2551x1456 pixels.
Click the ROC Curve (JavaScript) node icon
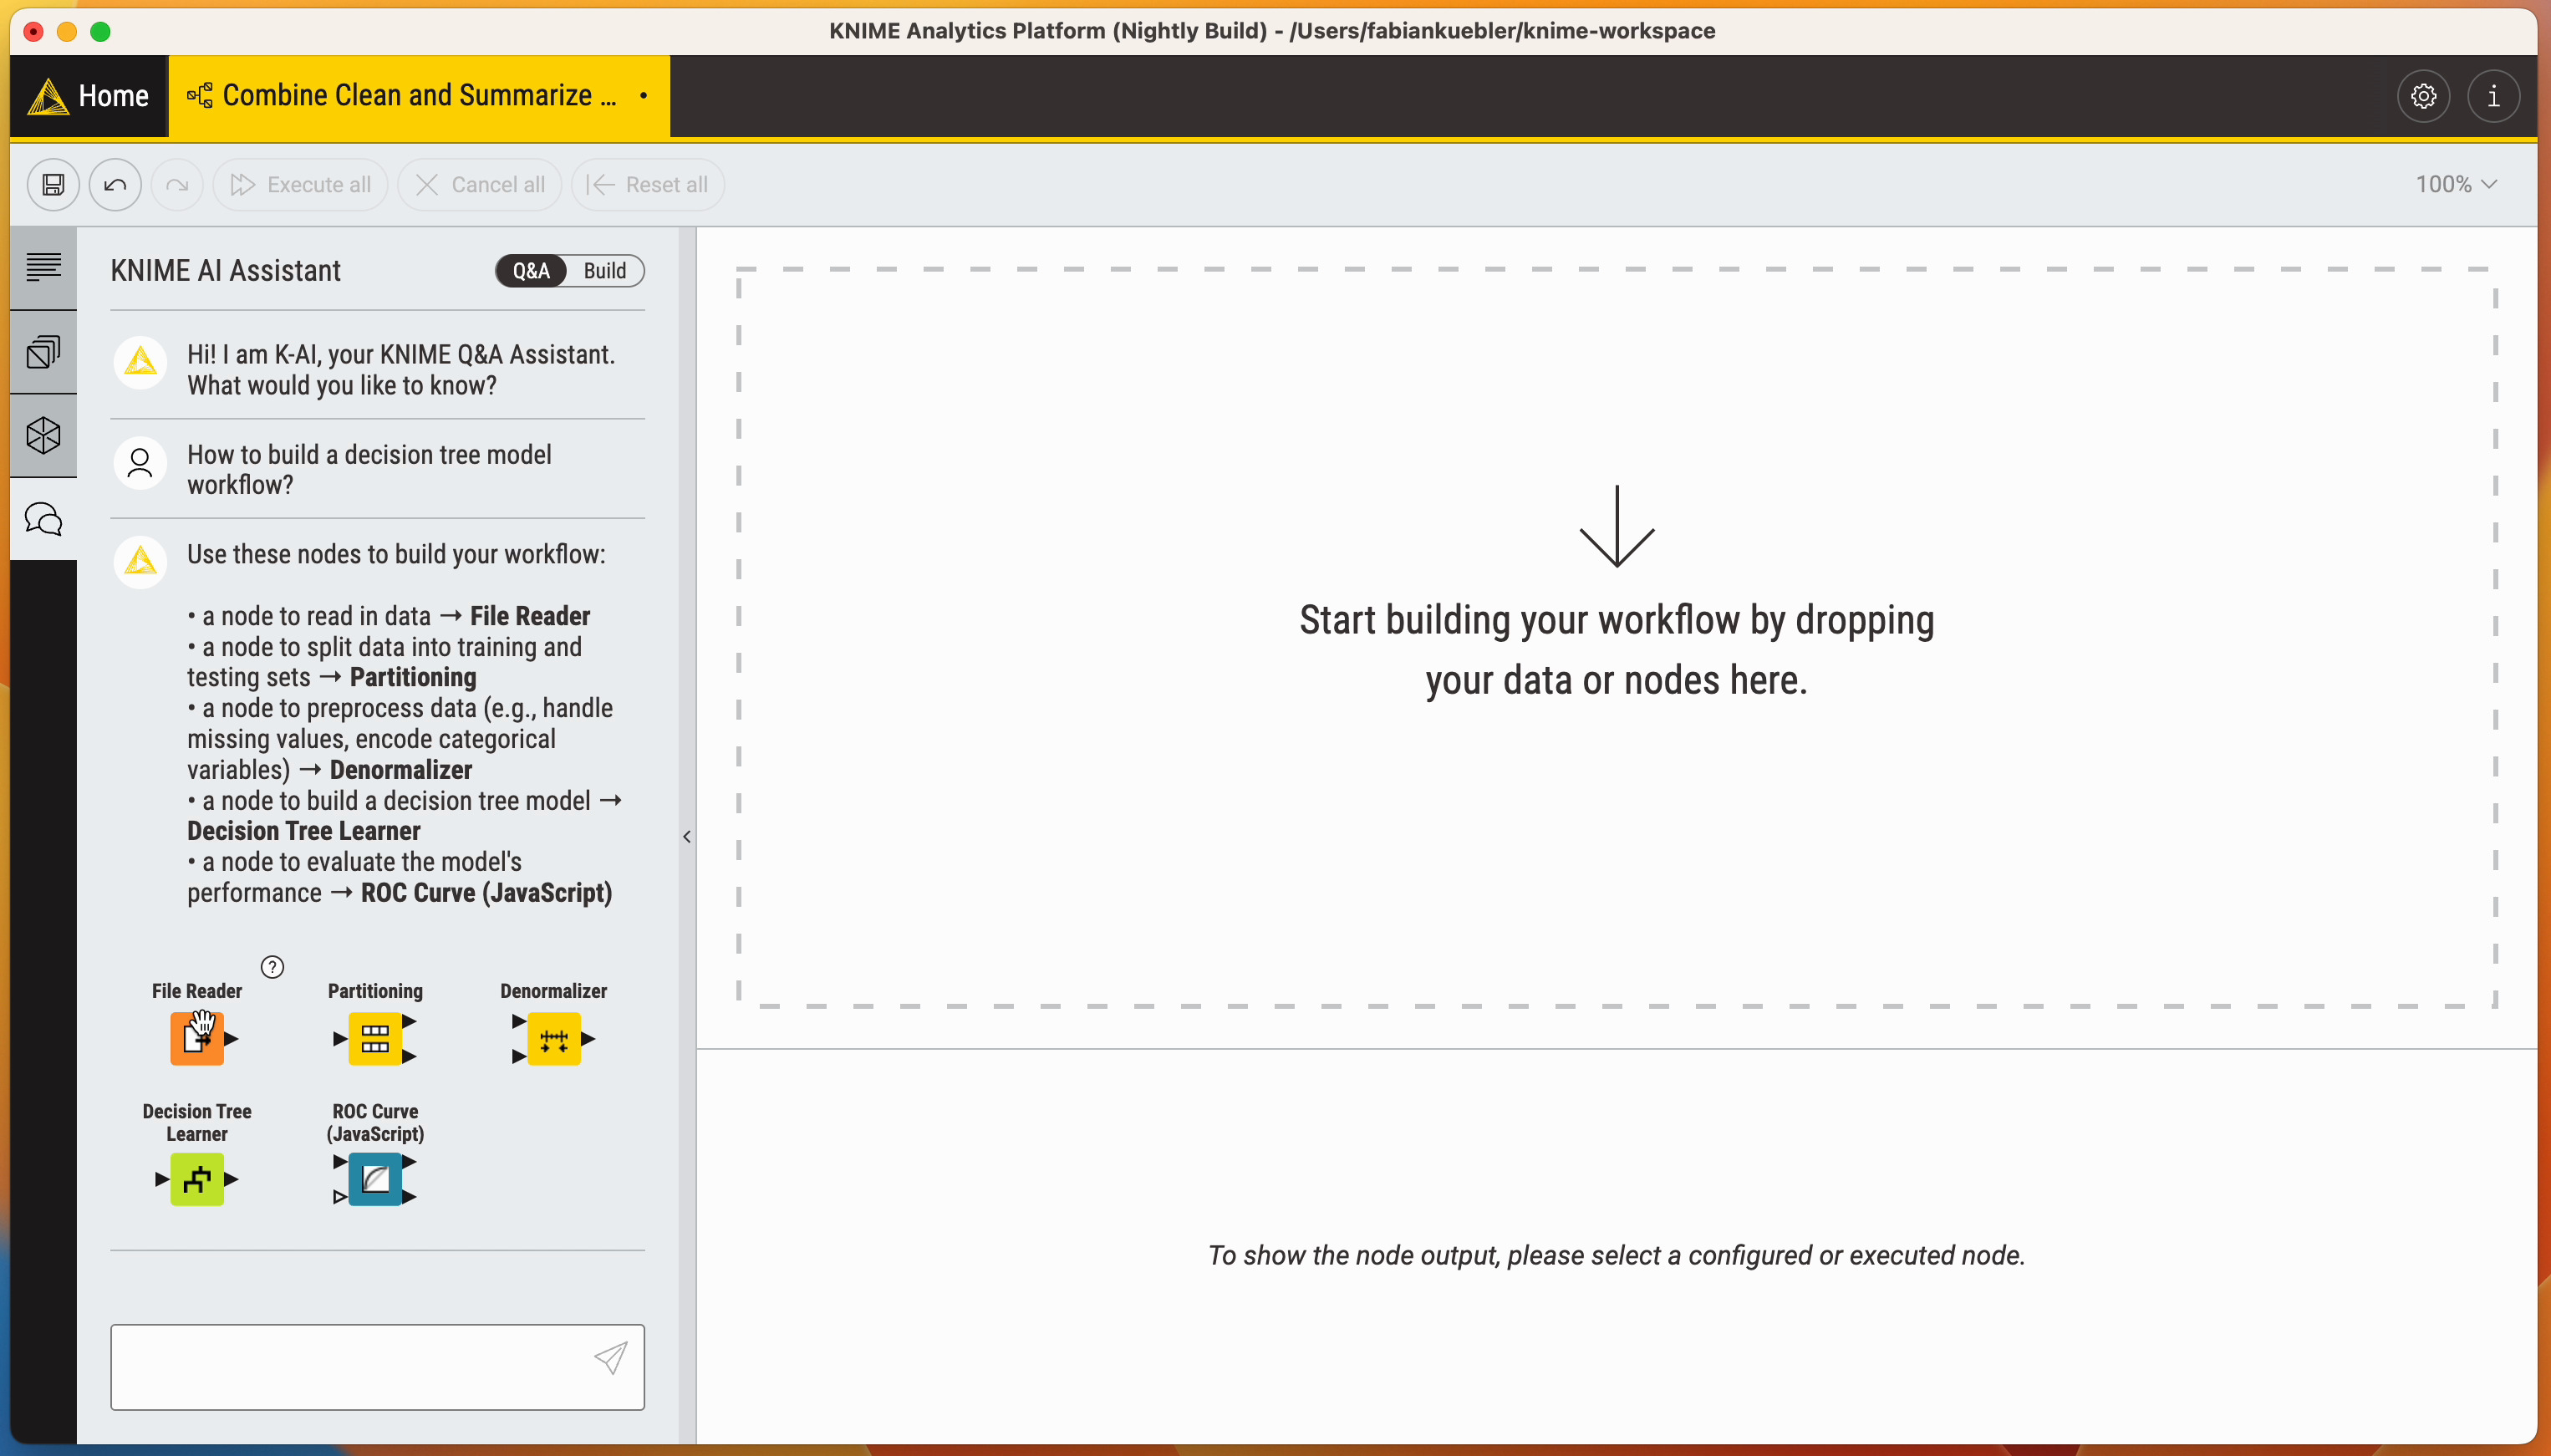tap(375, 1179)
